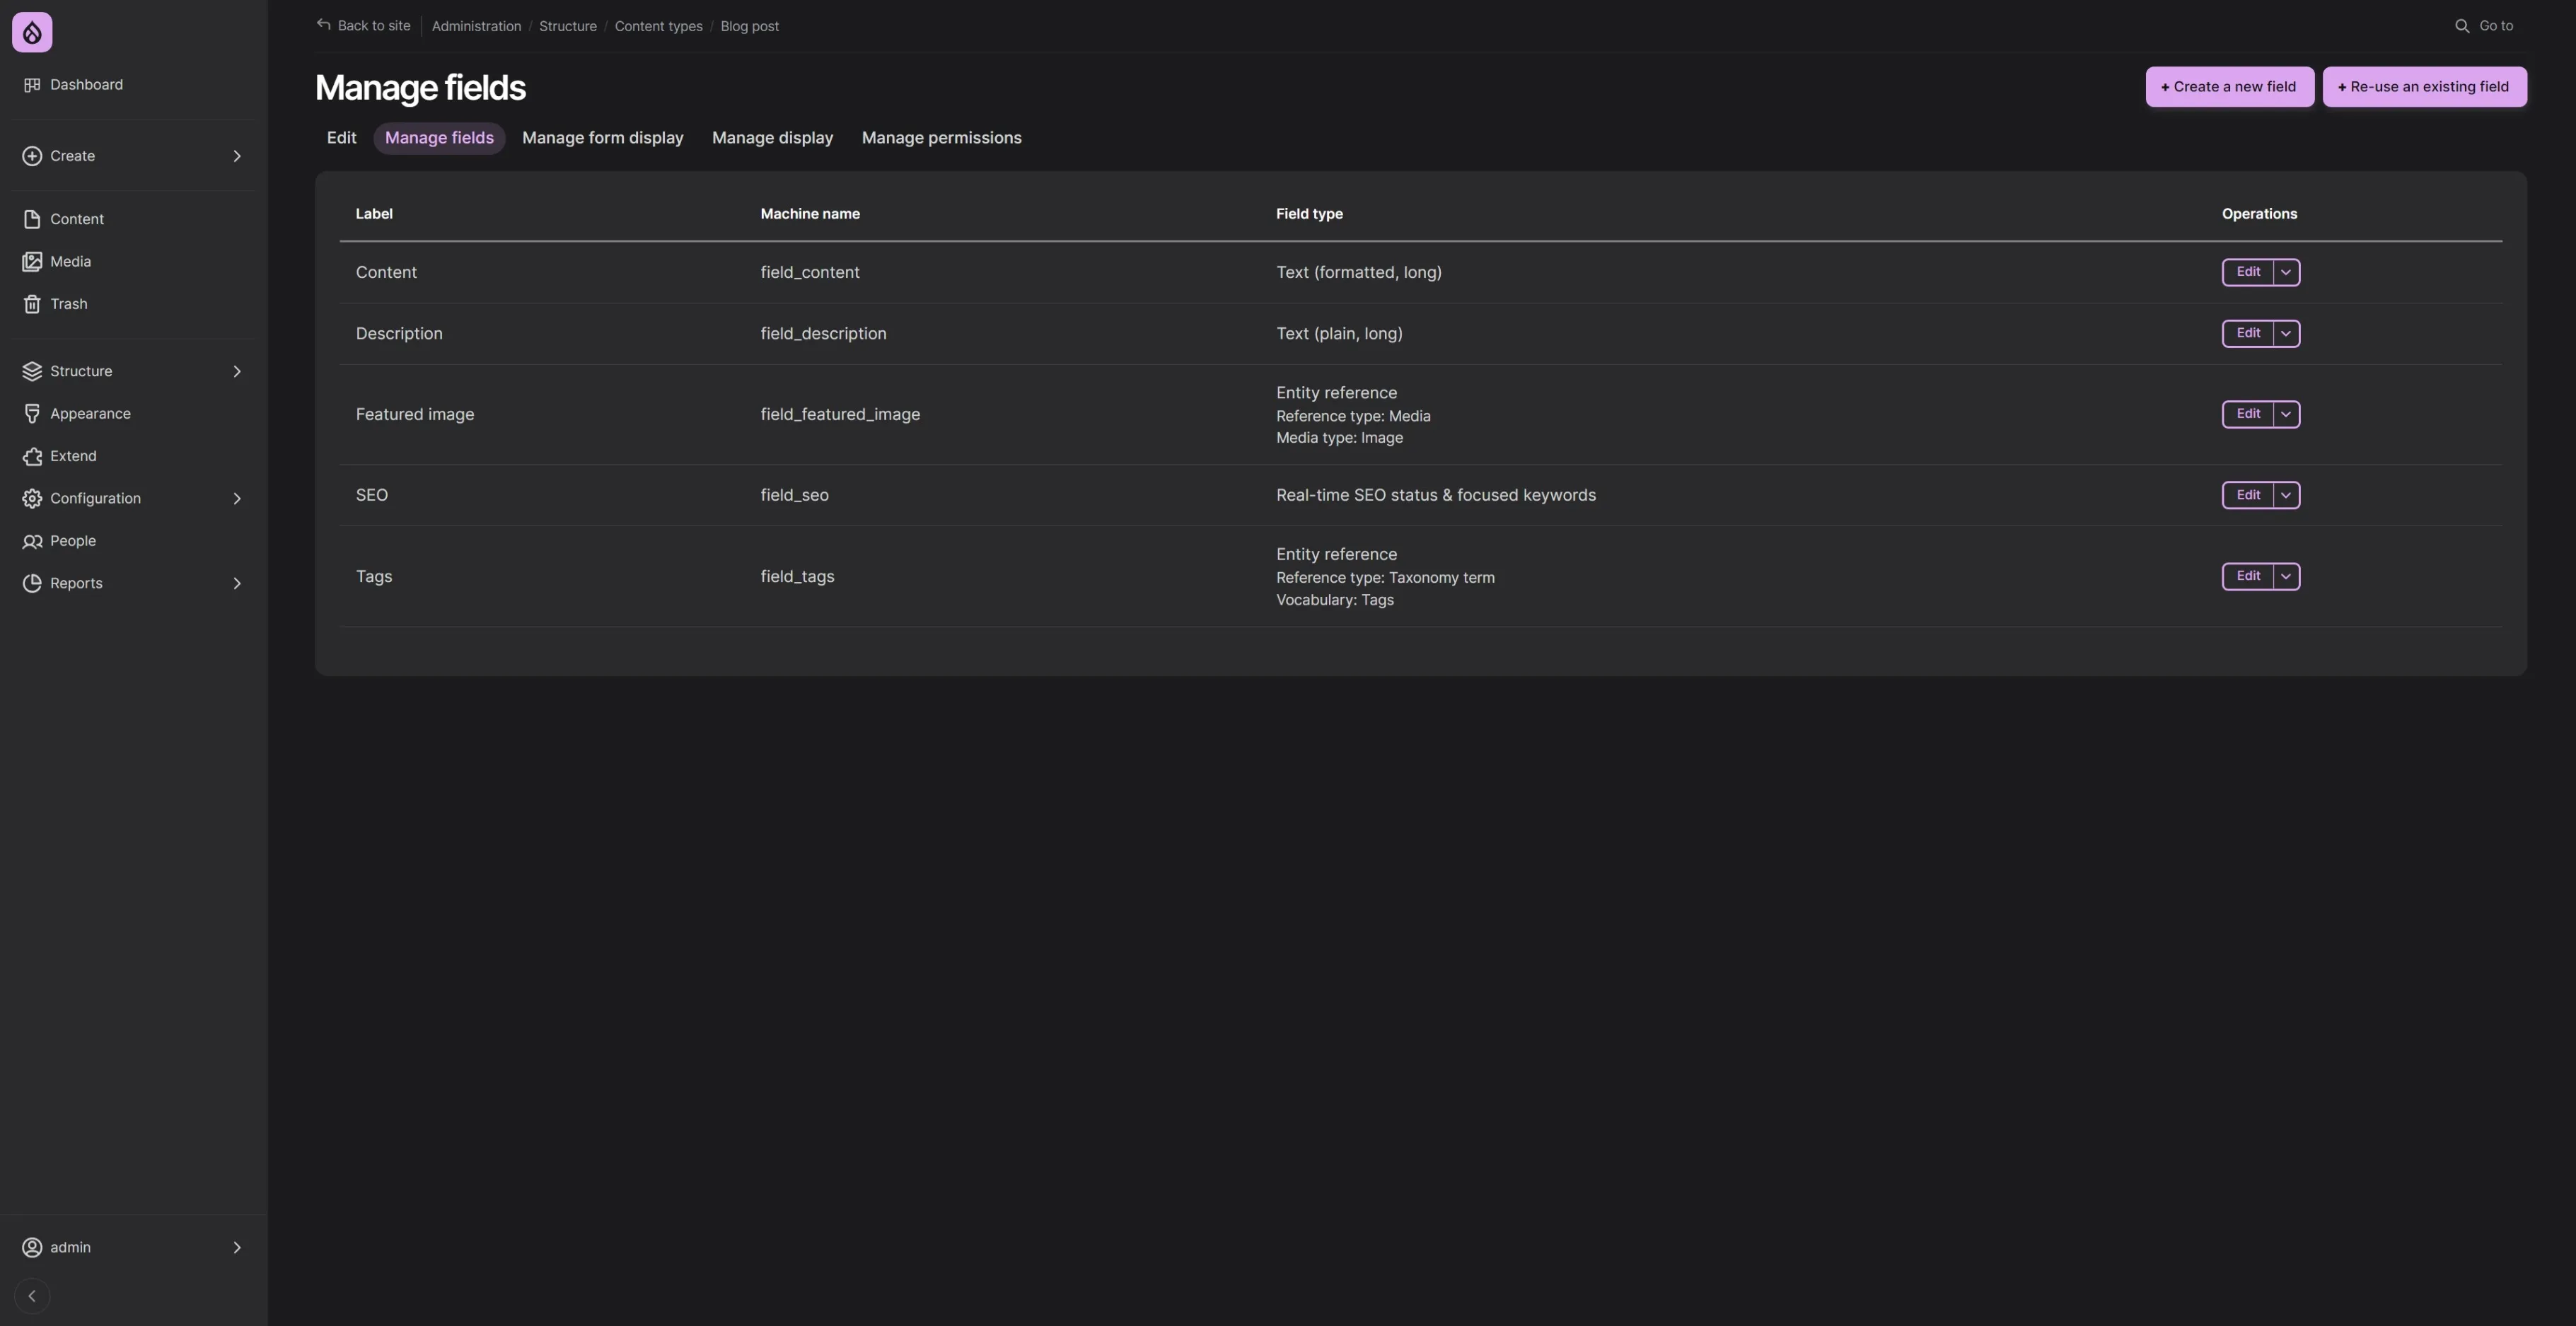This screenshot has height=1326, width=2576.
Task: Edit the Featured image field
Action: click(x=2247, y=414)
